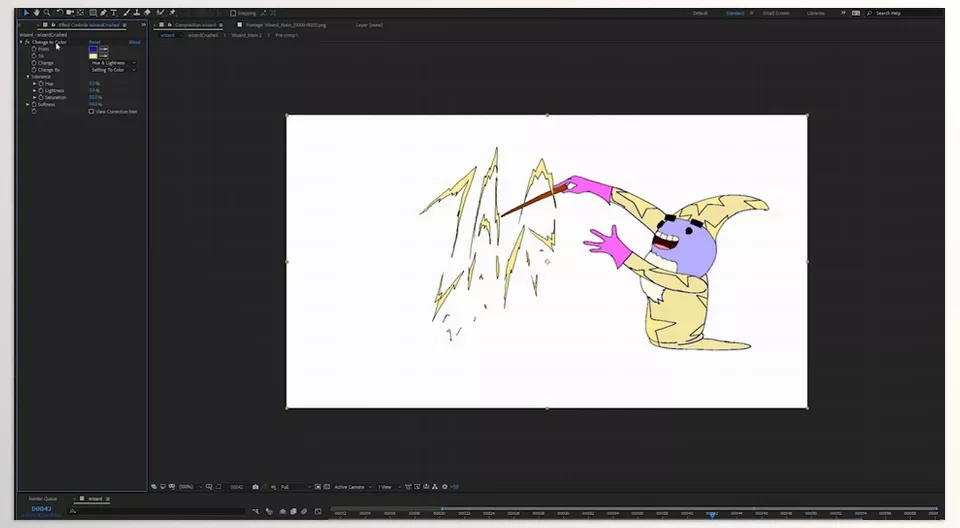Select the Type text tool
Viewport: 960px width, 528px height.
point(114,13)
